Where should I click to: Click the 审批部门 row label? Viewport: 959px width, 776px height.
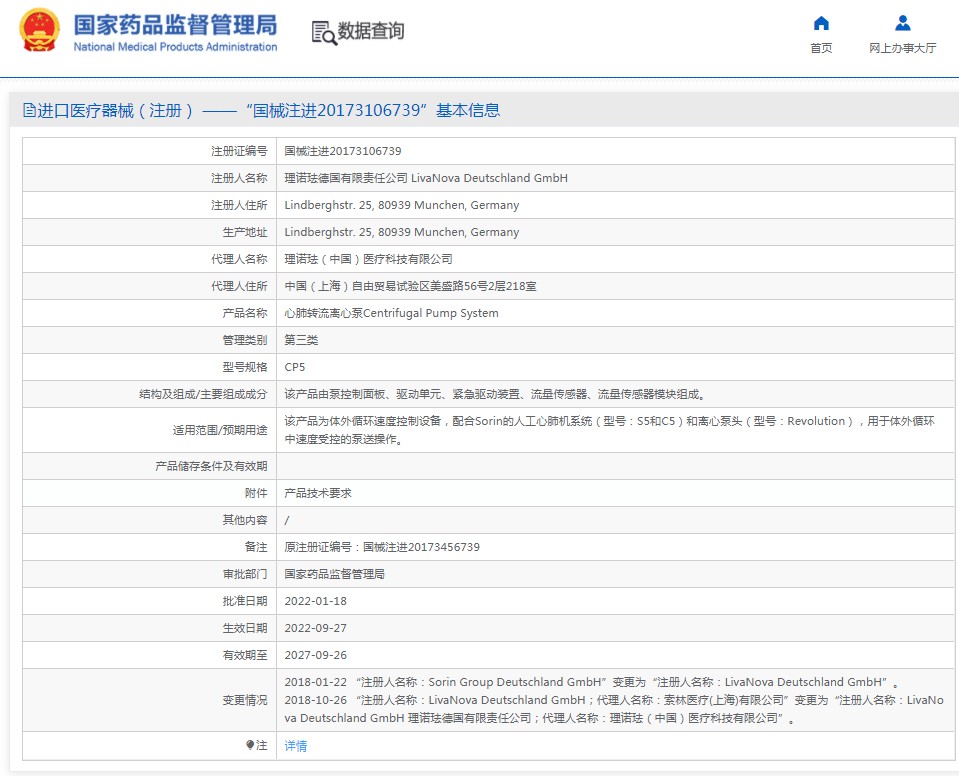coord(245,574)
